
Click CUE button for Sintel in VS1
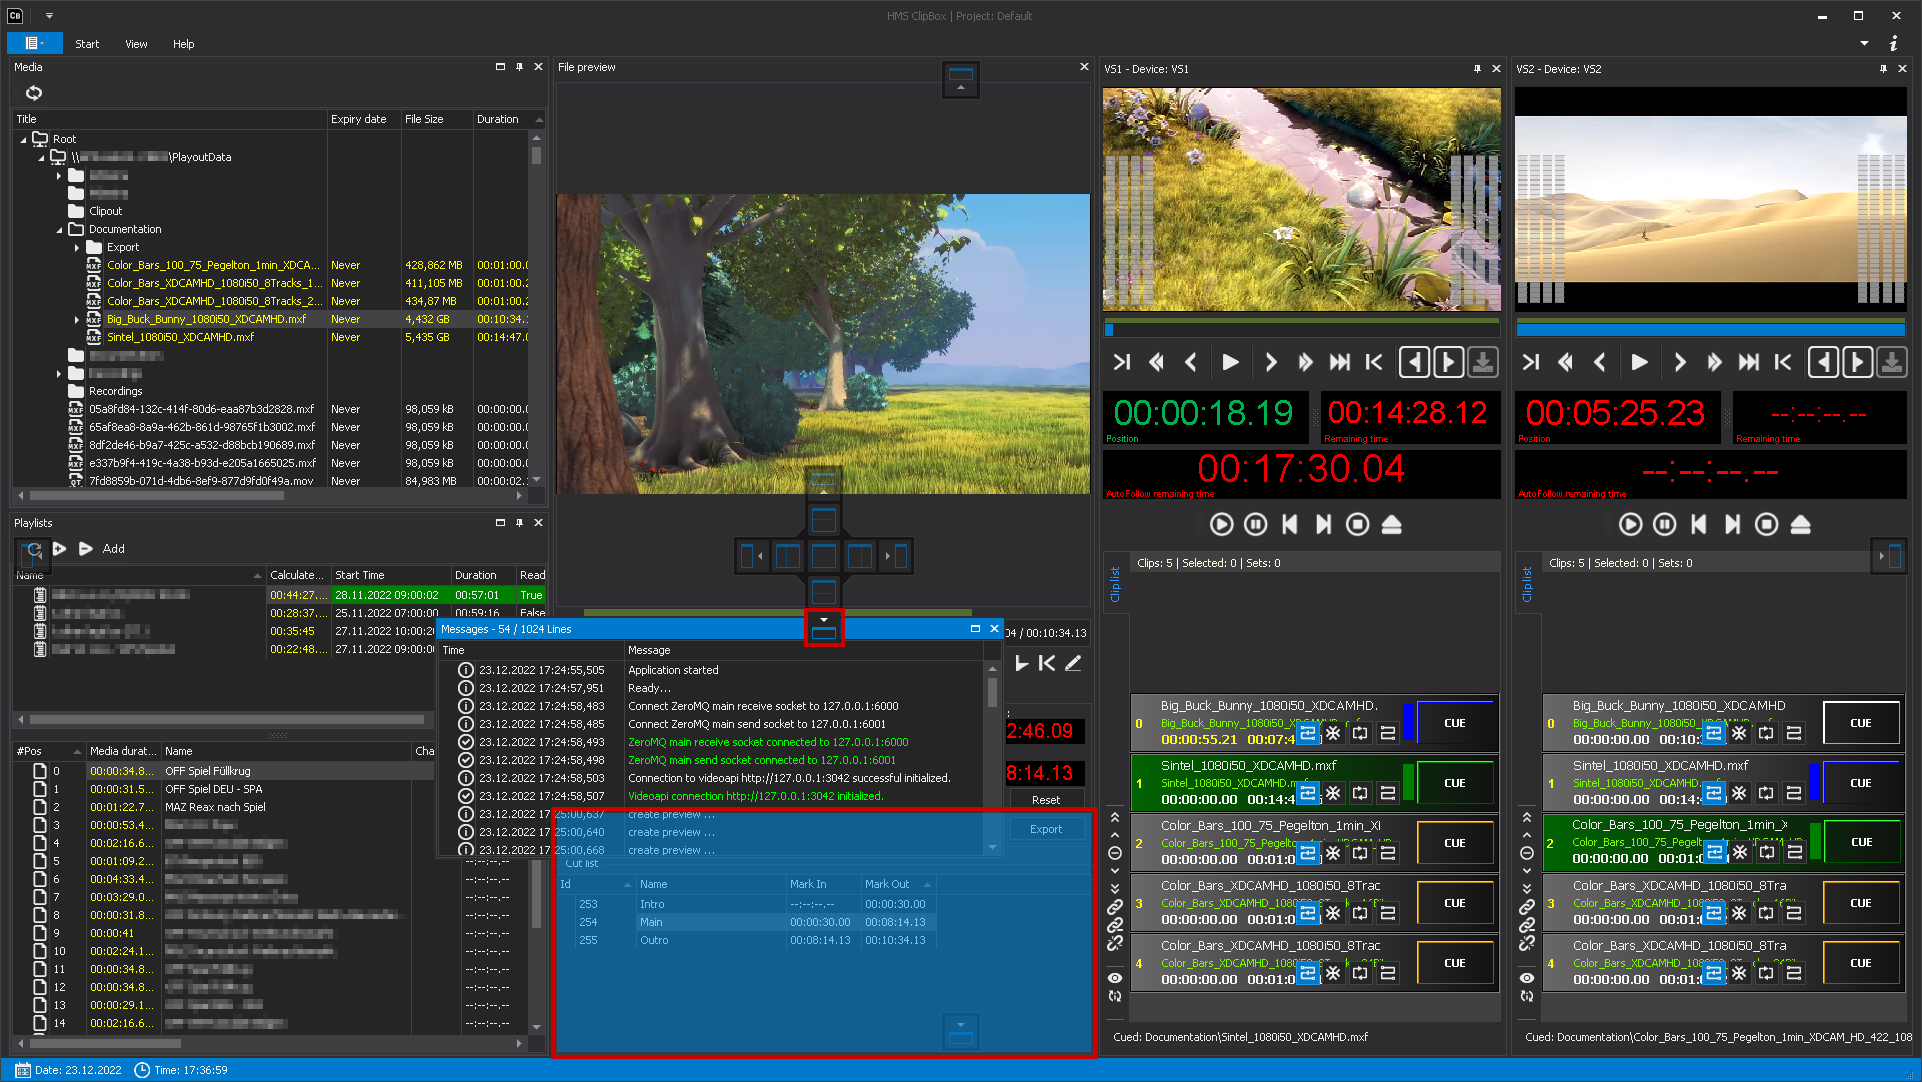pos(1454,783)
